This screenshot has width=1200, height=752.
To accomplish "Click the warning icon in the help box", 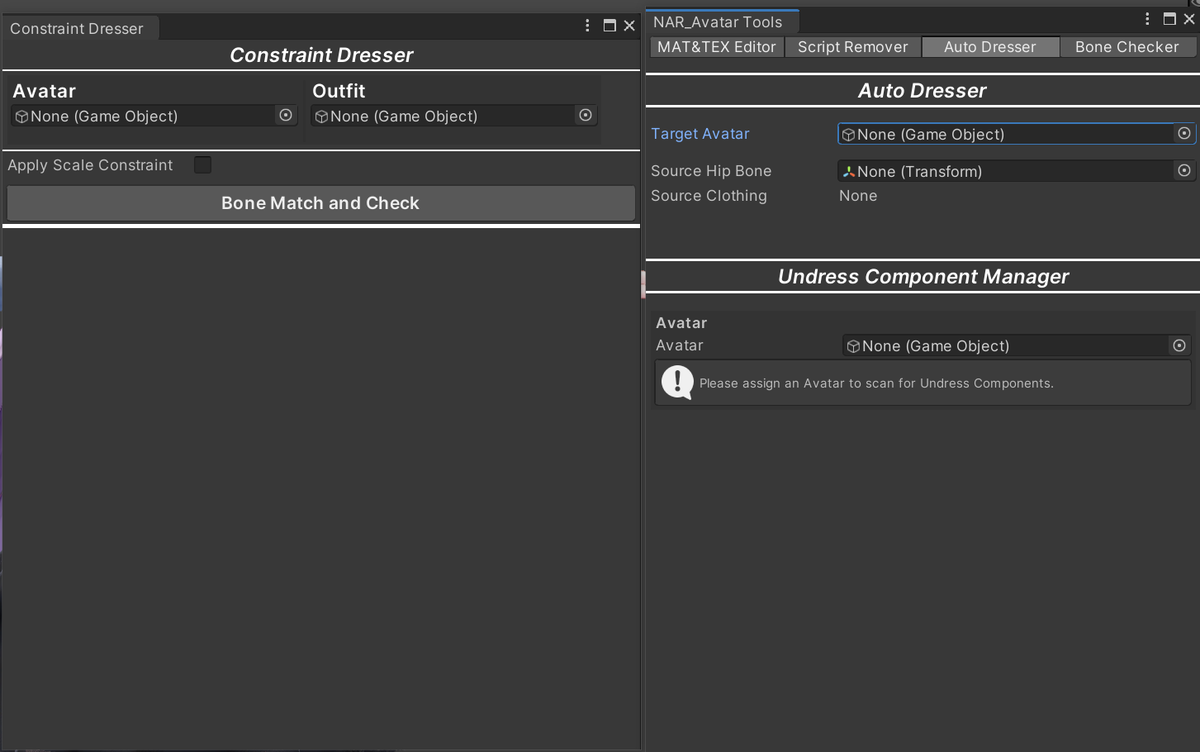I will click(x=677, y=382).
